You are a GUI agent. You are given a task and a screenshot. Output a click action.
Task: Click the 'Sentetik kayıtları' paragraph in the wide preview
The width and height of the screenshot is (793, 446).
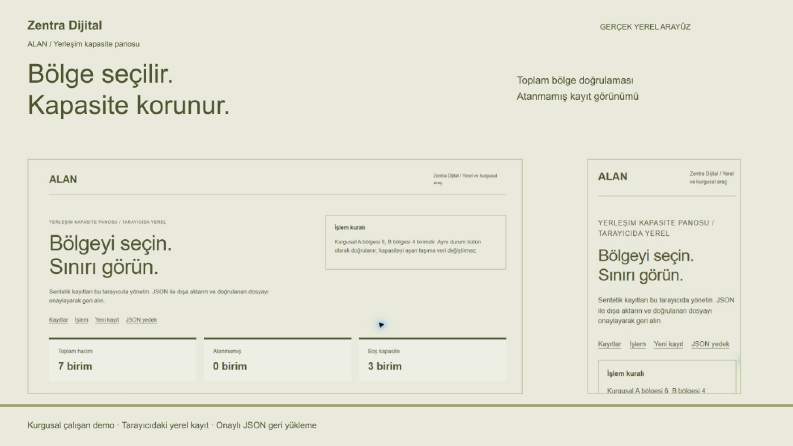point(159,296)
